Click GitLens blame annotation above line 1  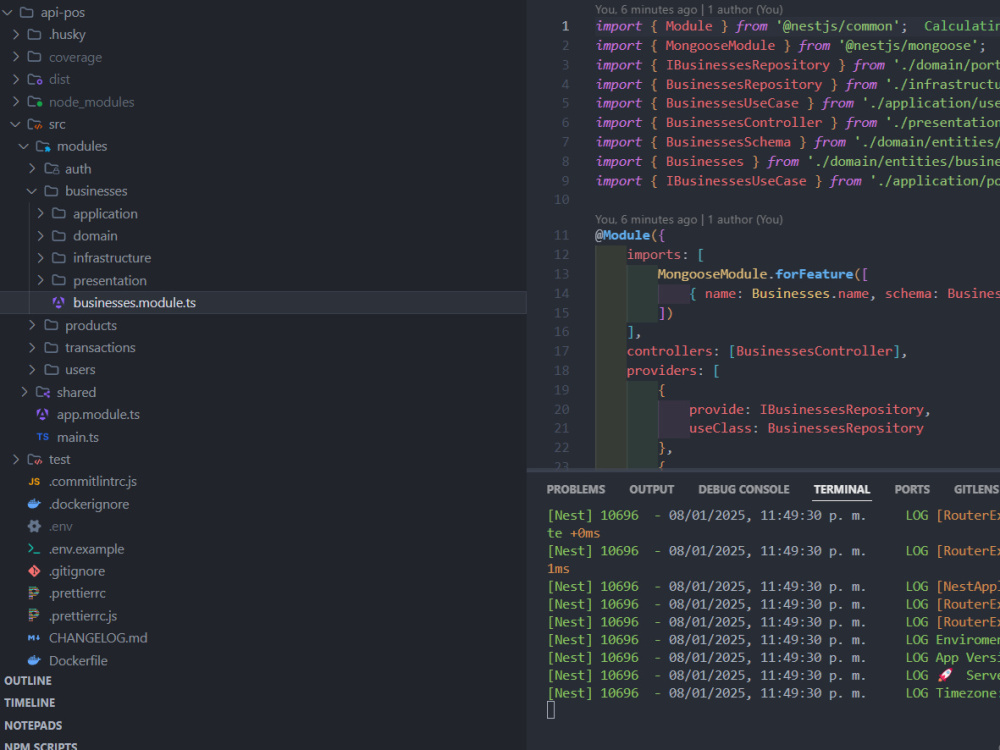coord(689,10)
